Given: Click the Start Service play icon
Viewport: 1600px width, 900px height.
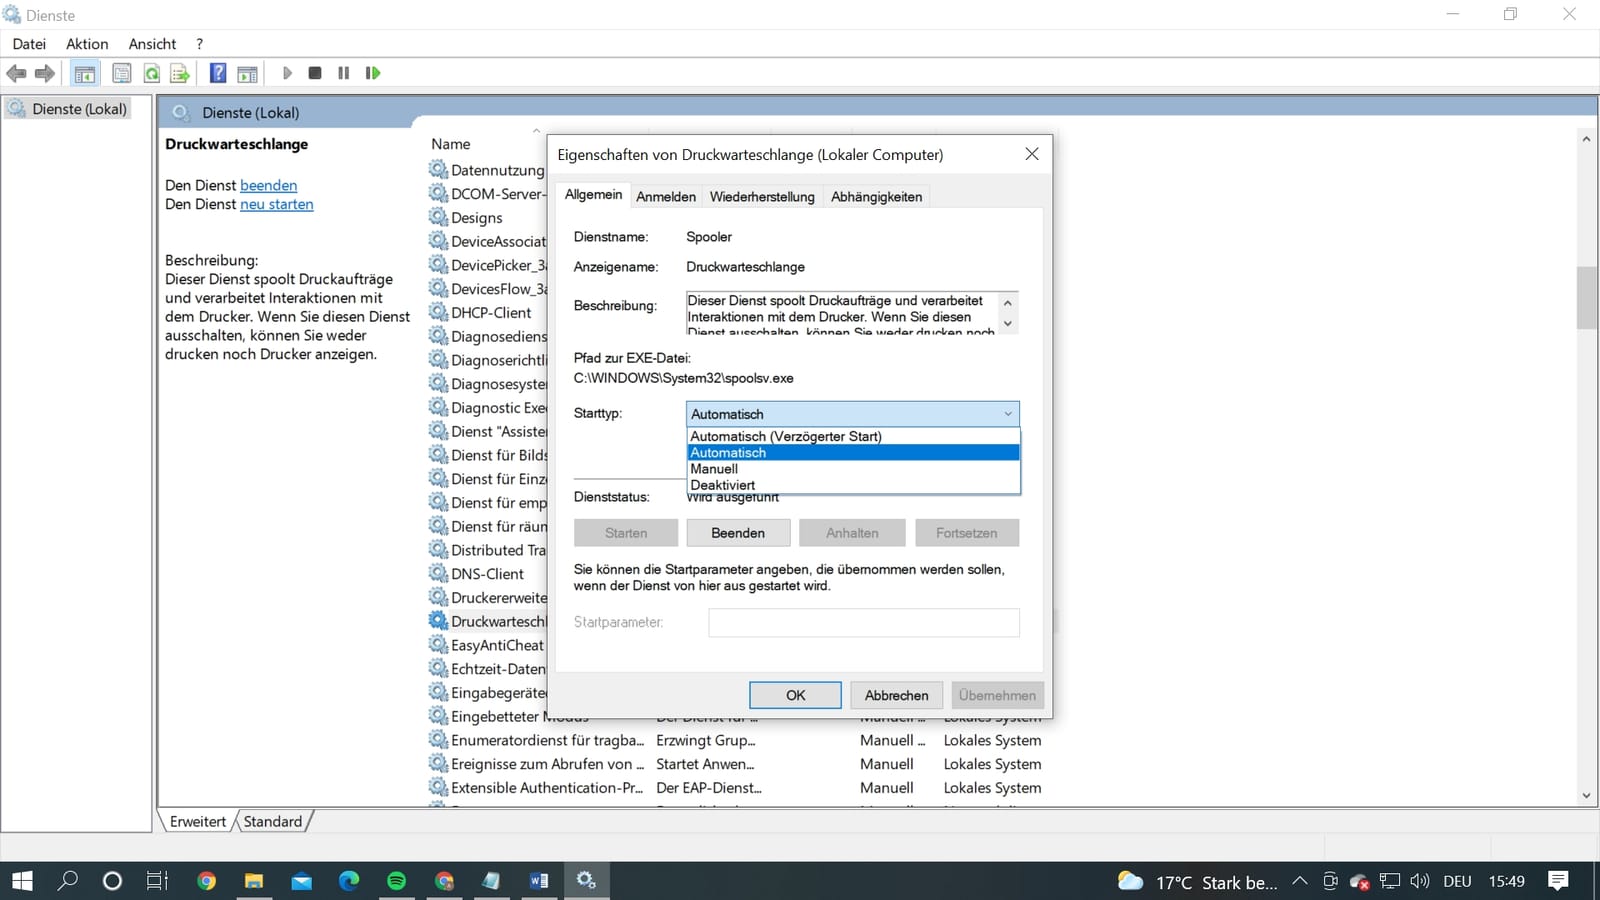Looking at the screenshot, I should [x=287, y=73].
